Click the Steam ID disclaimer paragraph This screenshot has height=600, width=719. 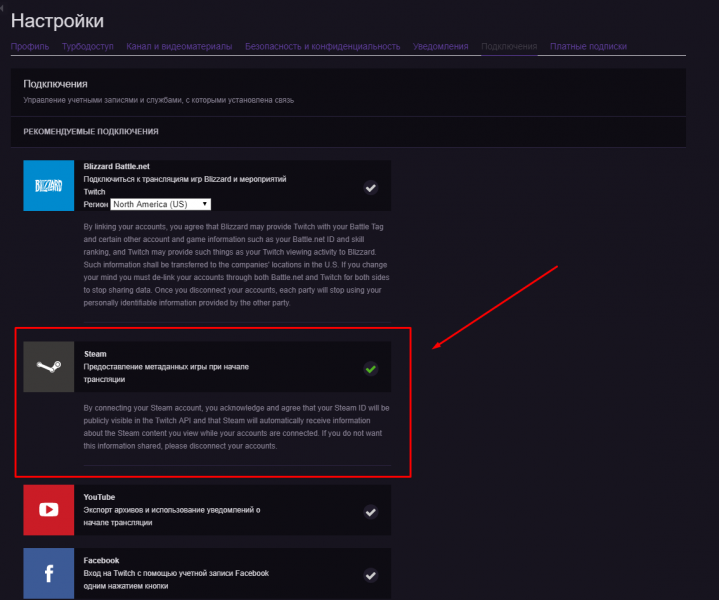pyautogui.click(x=236, y=427)
